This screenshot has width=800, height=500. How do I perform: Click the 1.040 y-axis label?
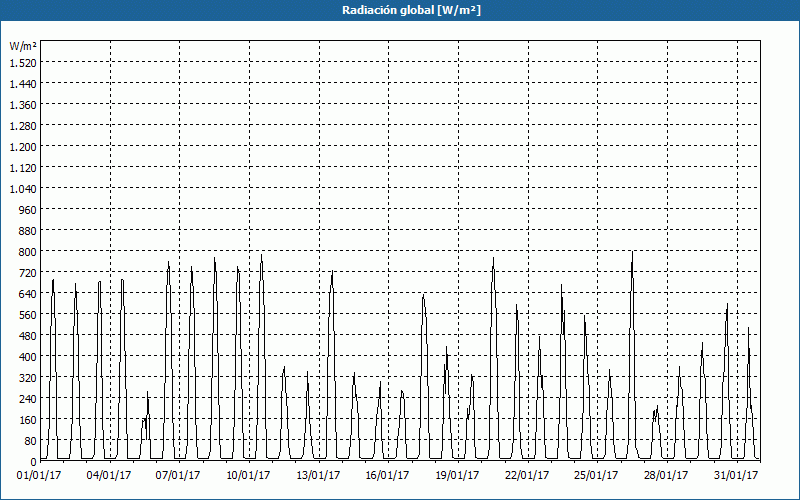(23, 189)
